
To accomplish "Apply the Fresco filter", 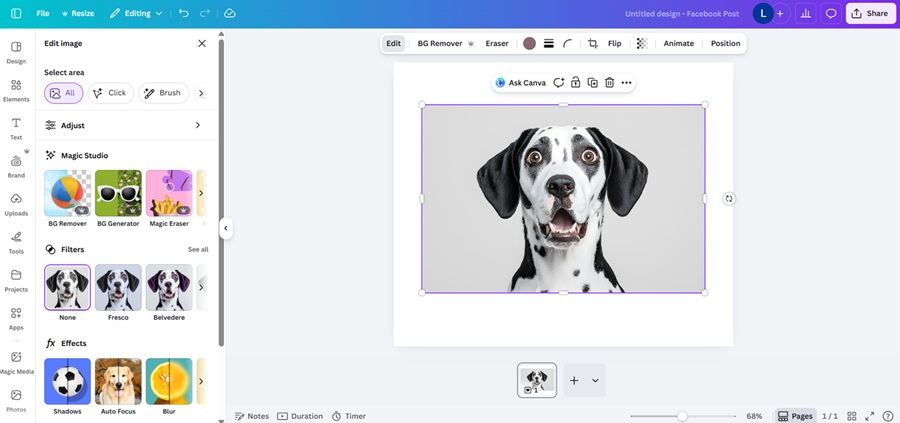I will 118,287.
